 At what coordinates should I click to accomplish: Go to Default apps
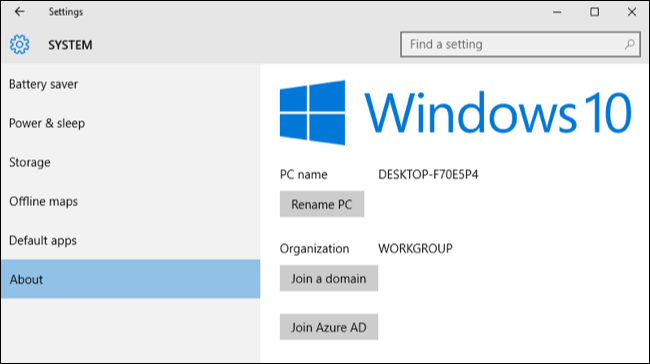[130, 240]
